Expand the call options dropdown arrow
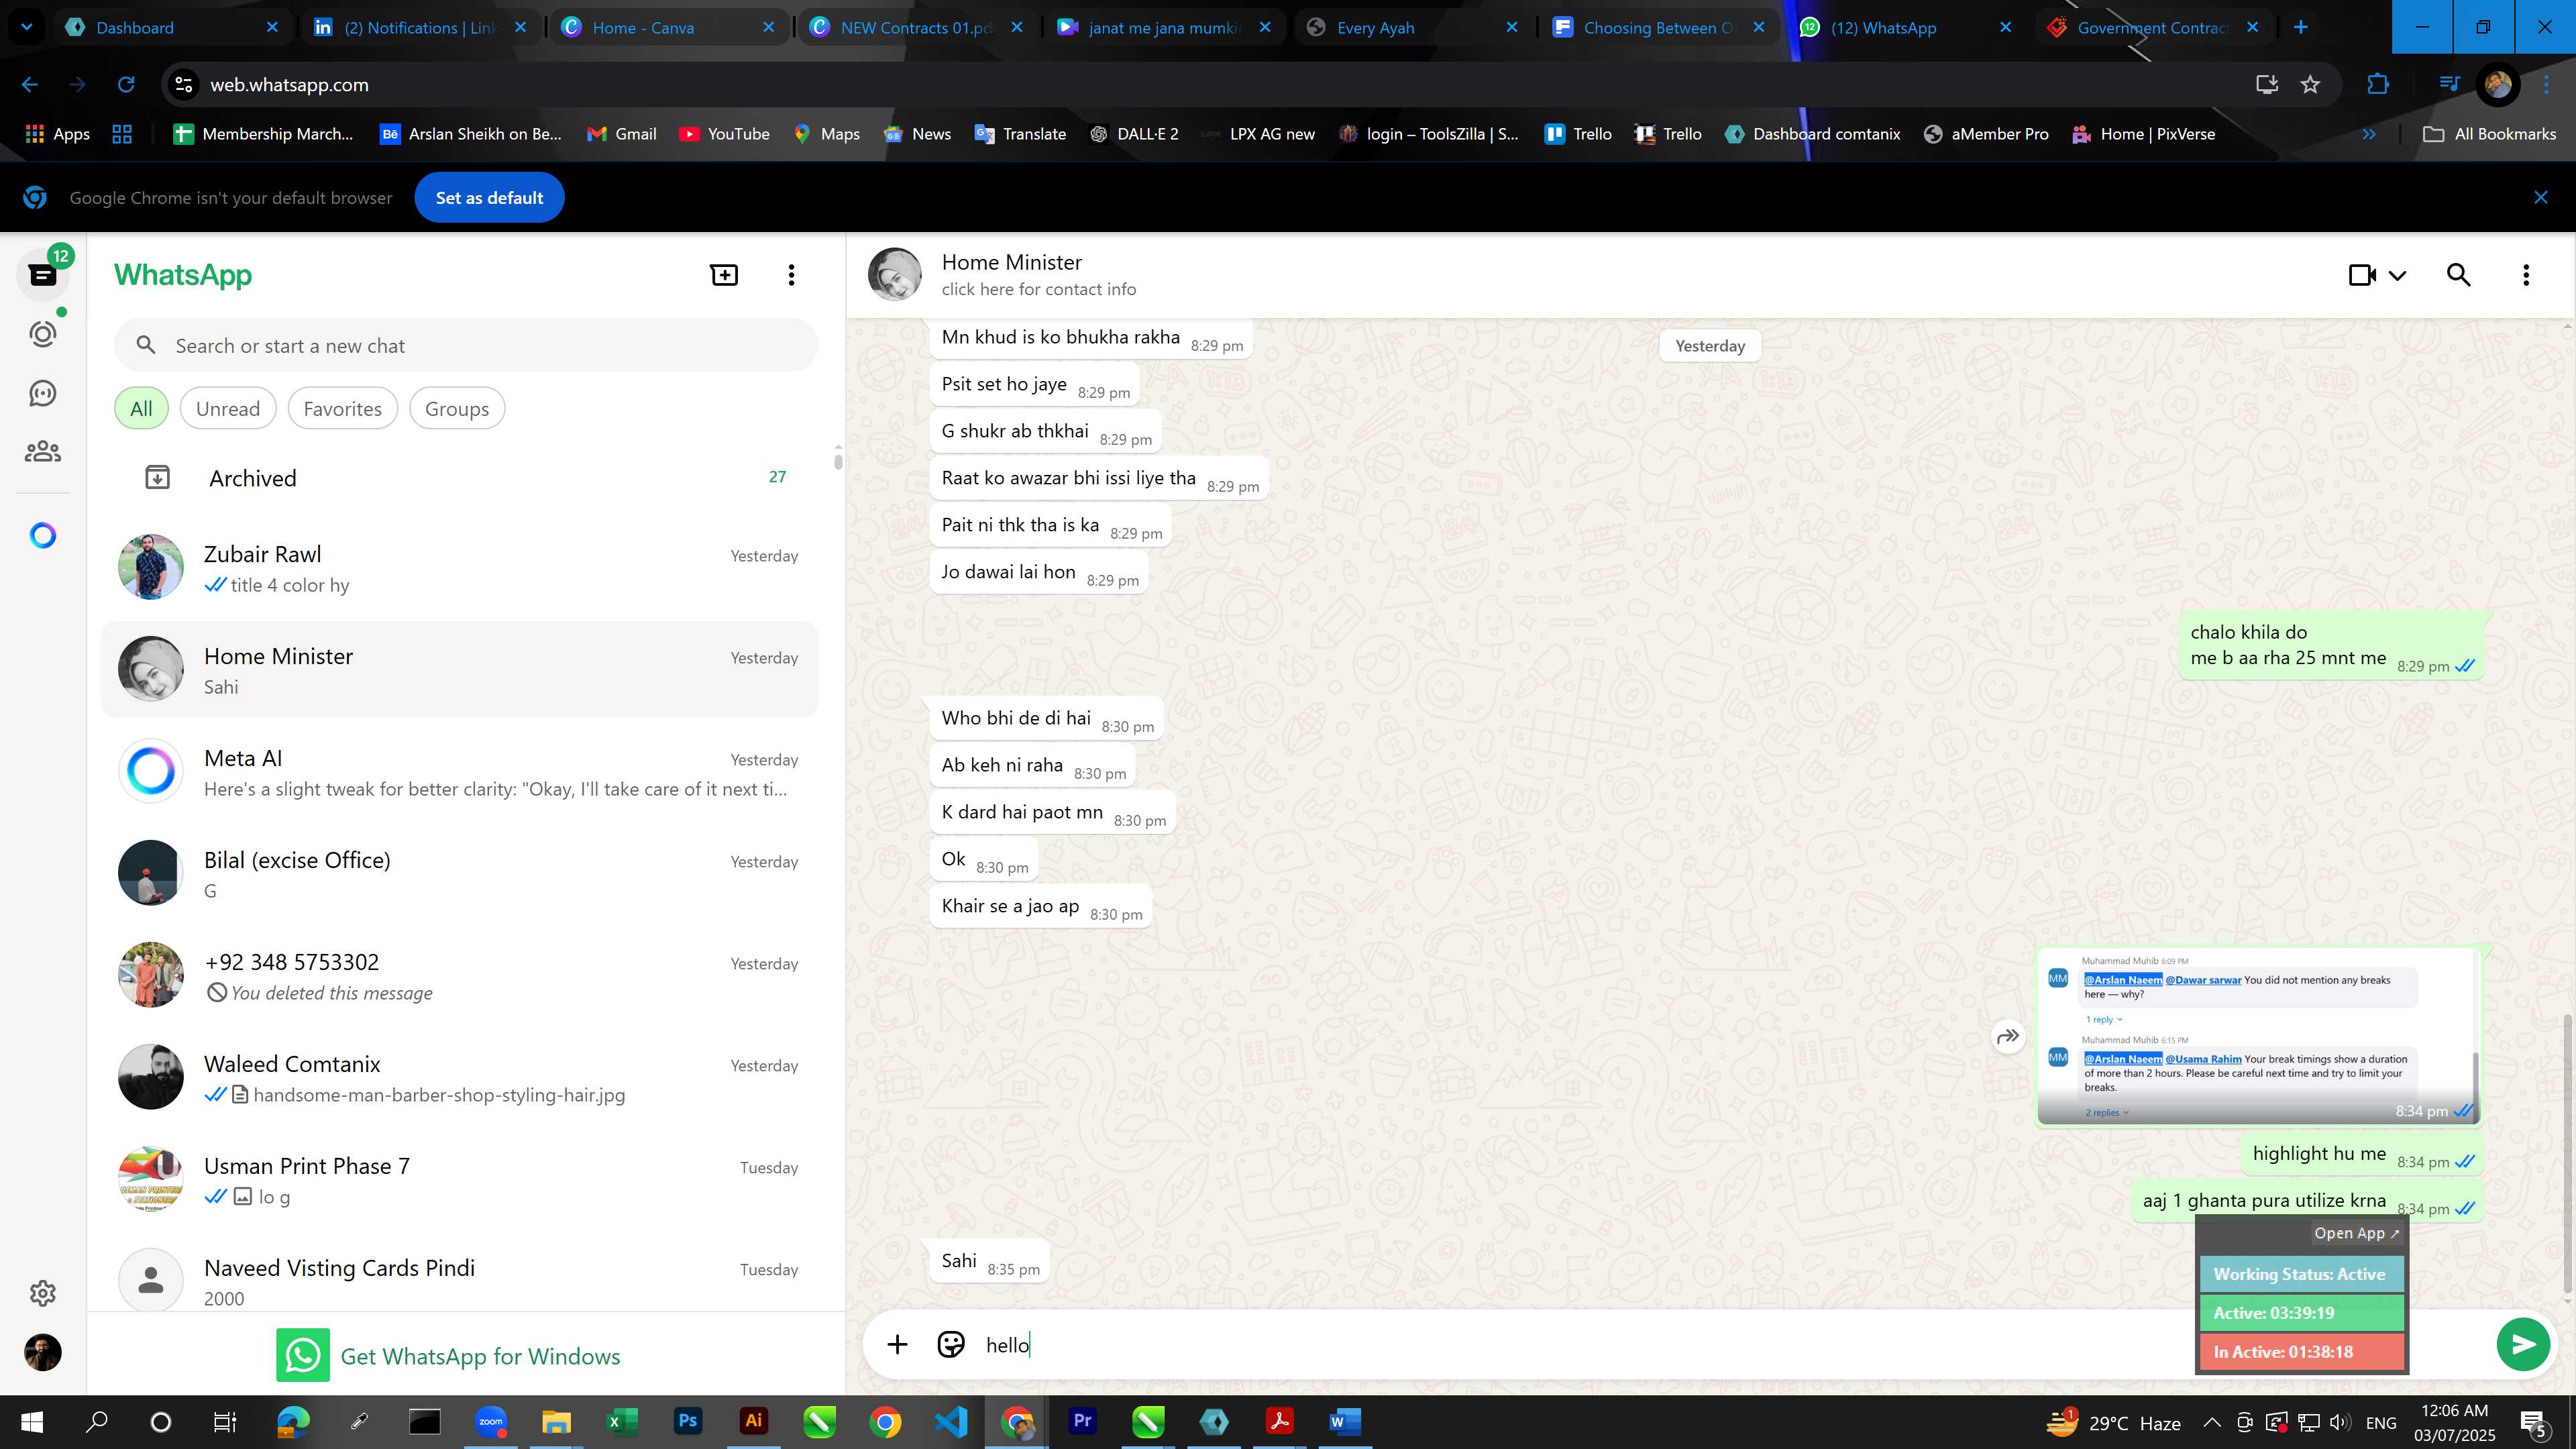 click(x=2397, y=275)
